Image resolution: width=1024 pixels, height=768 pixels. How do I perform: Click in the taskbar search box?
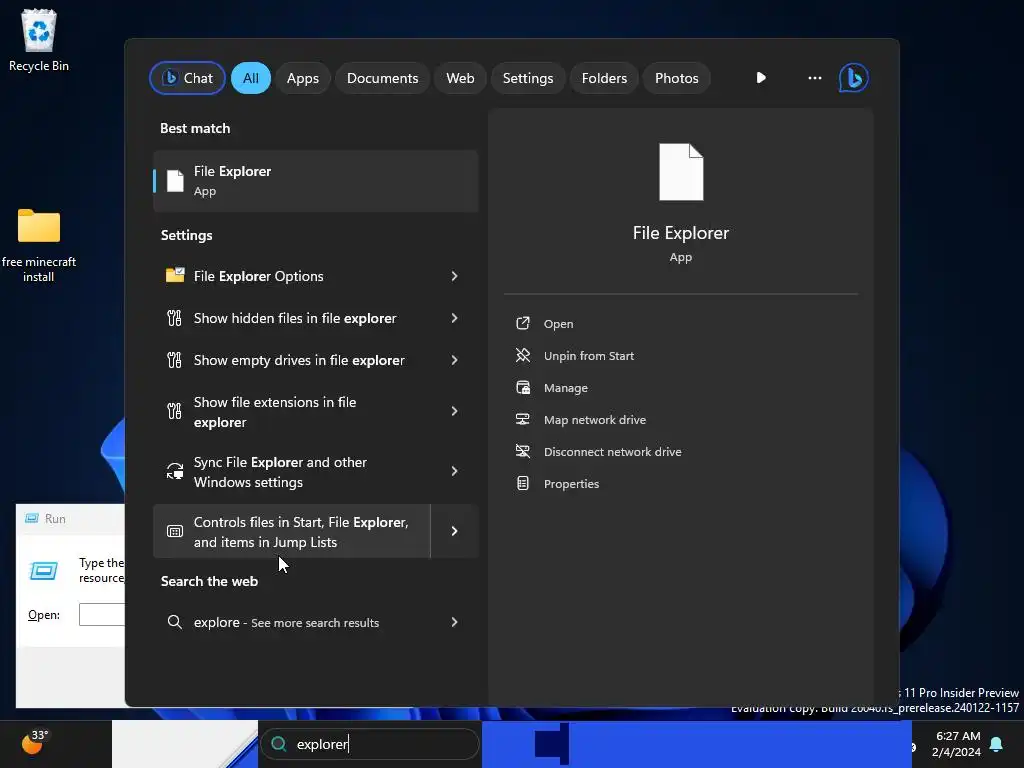coord(370,744)
